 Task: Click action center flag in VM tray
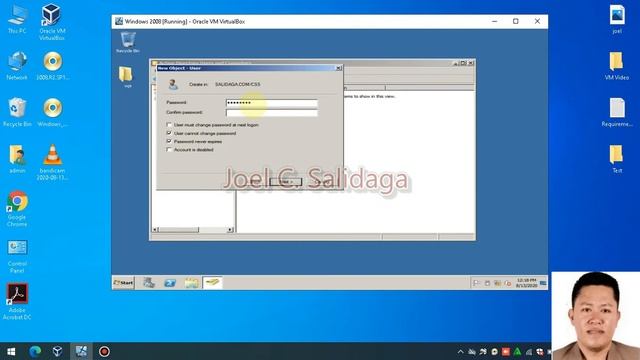[x=476, y=283]
